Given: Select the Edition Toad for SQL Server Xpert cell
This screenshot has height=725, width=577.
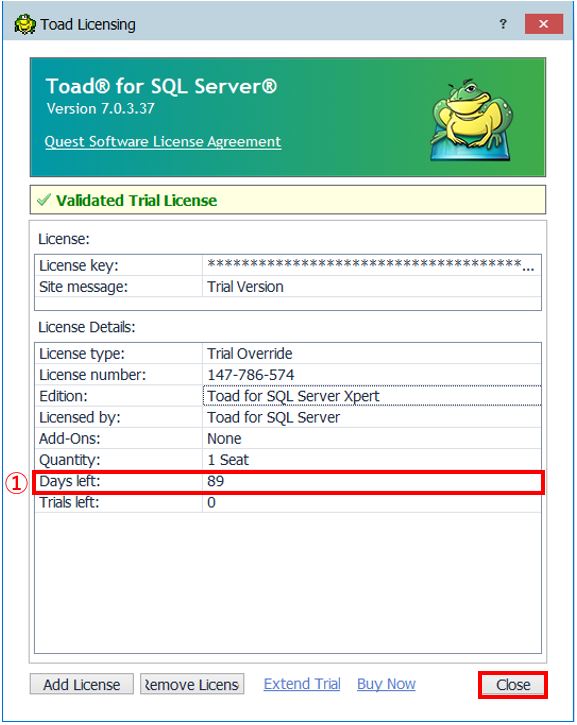Looking at the screenshot, I should pyautogui.click(x=372, y=396).
